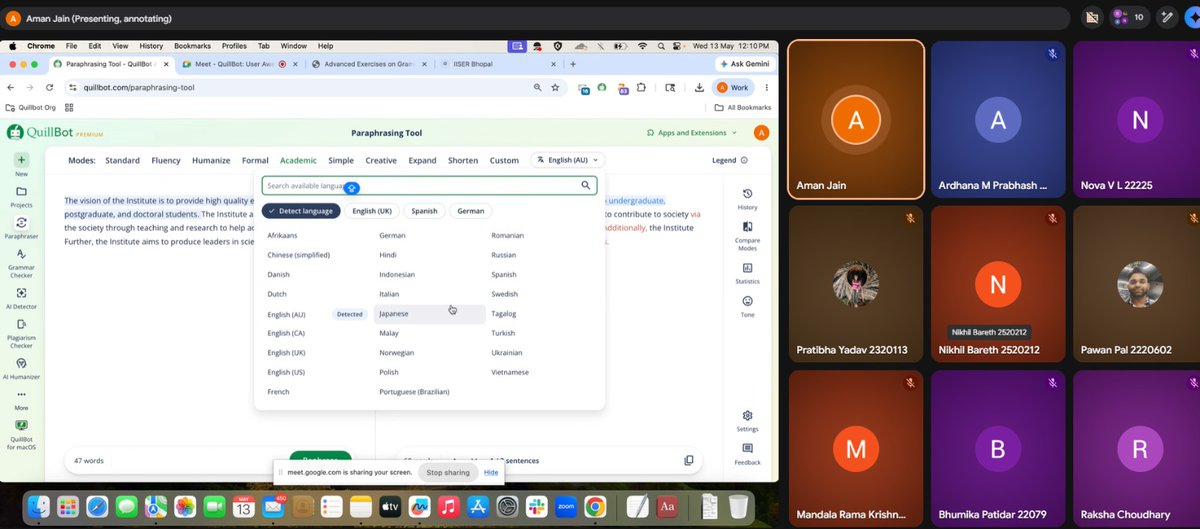Select English (US) from language list
The height and width of the screenshot is (529, 1200).
click(x=286, y=372)
